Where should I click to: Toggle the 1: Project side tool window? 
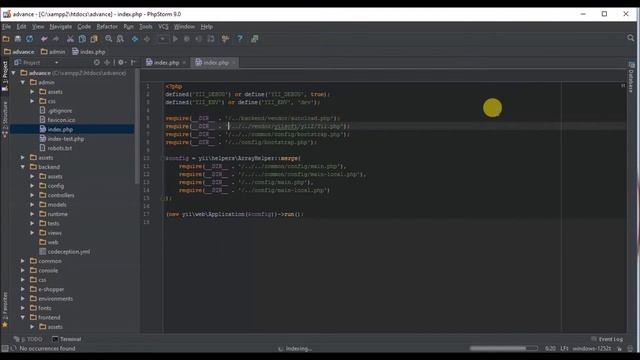click(x=5, y=76)
